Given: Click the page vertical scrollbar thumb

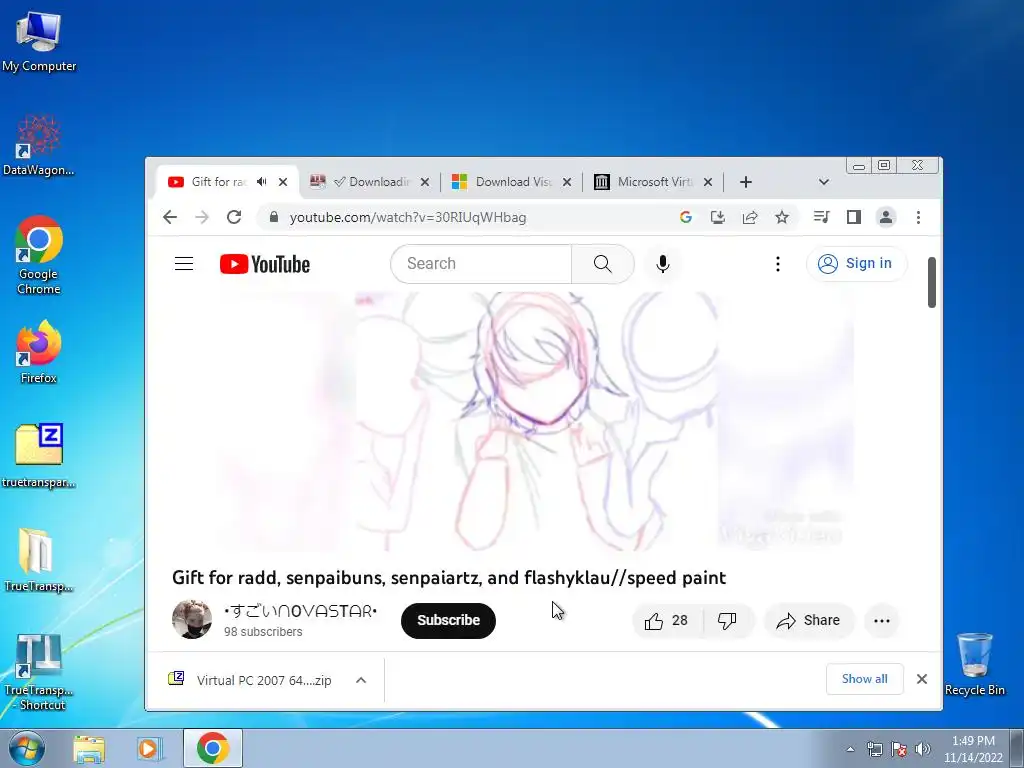Looking at the screenshot, I should coord(931,282).
